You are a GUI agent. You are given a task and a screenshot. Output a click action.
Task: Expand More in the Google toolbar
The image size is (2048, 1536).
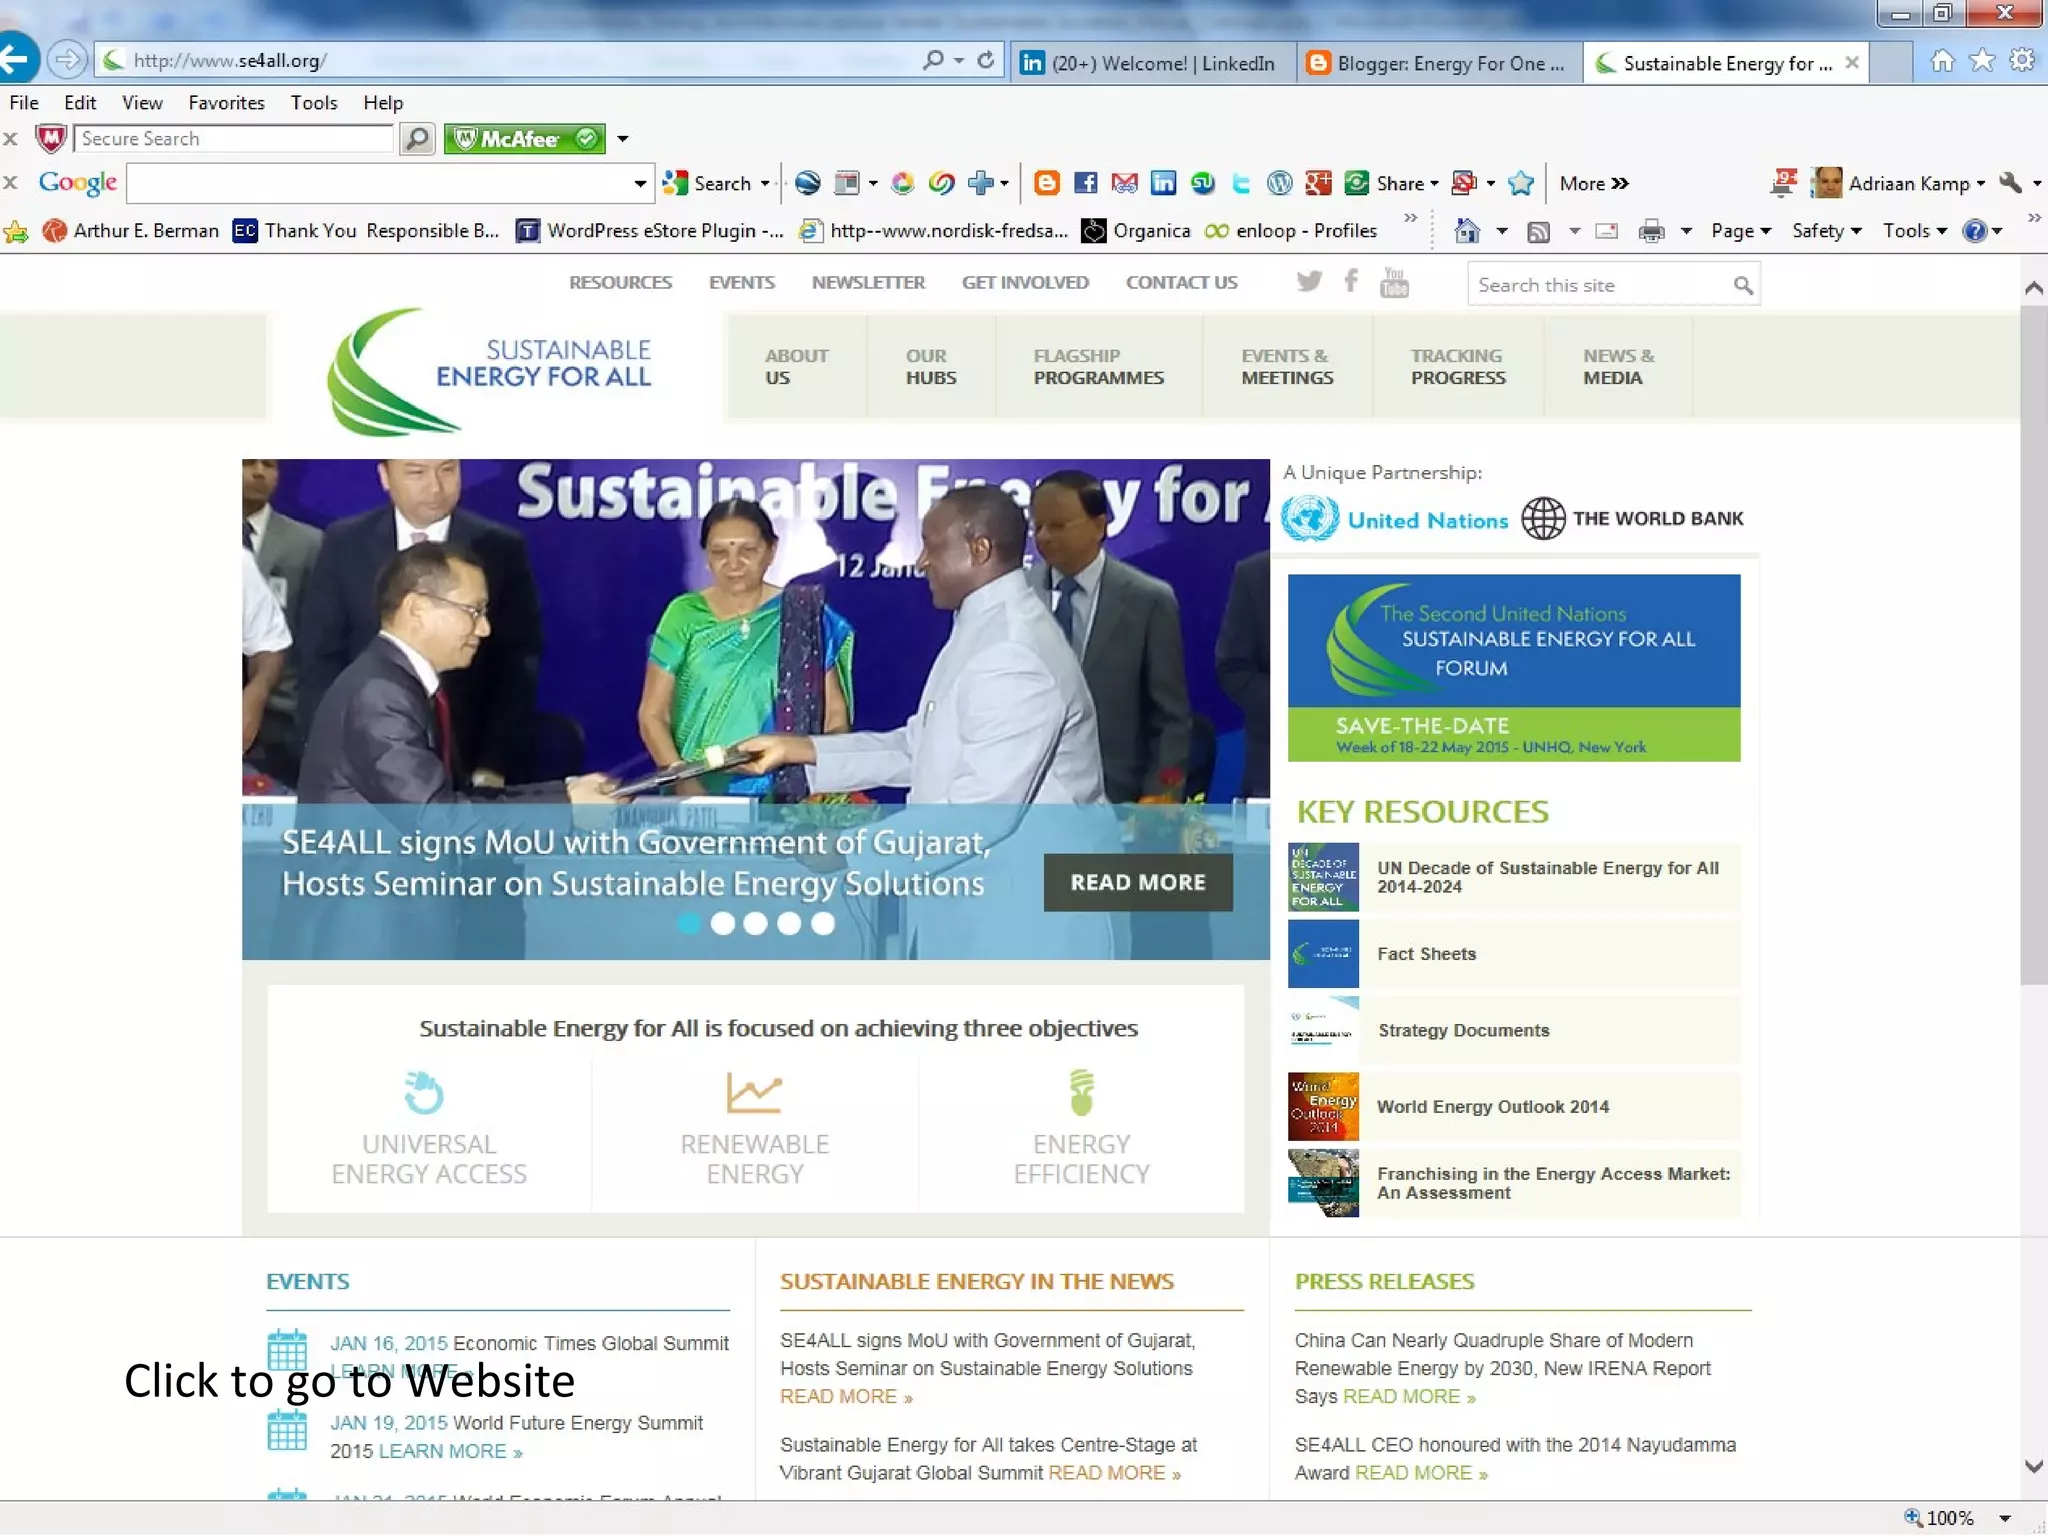point(1594,183)
